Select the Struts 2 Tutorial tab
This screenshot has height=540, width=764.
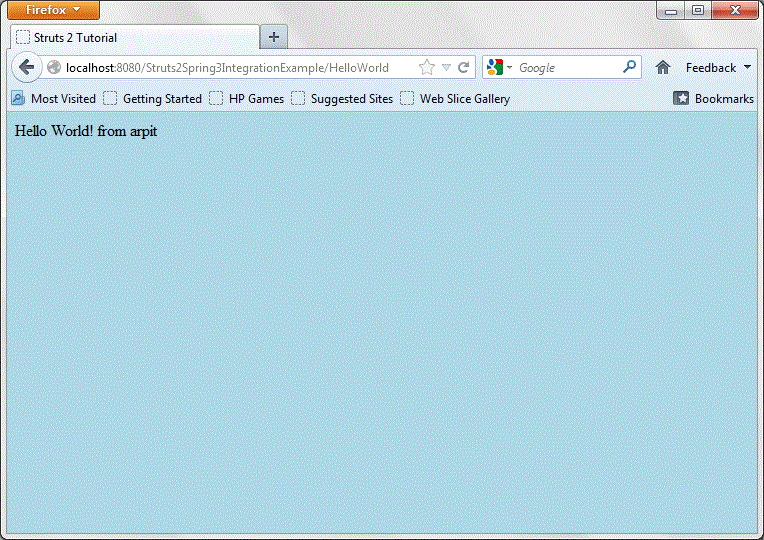pyautogui.click(x=134, y=38)
